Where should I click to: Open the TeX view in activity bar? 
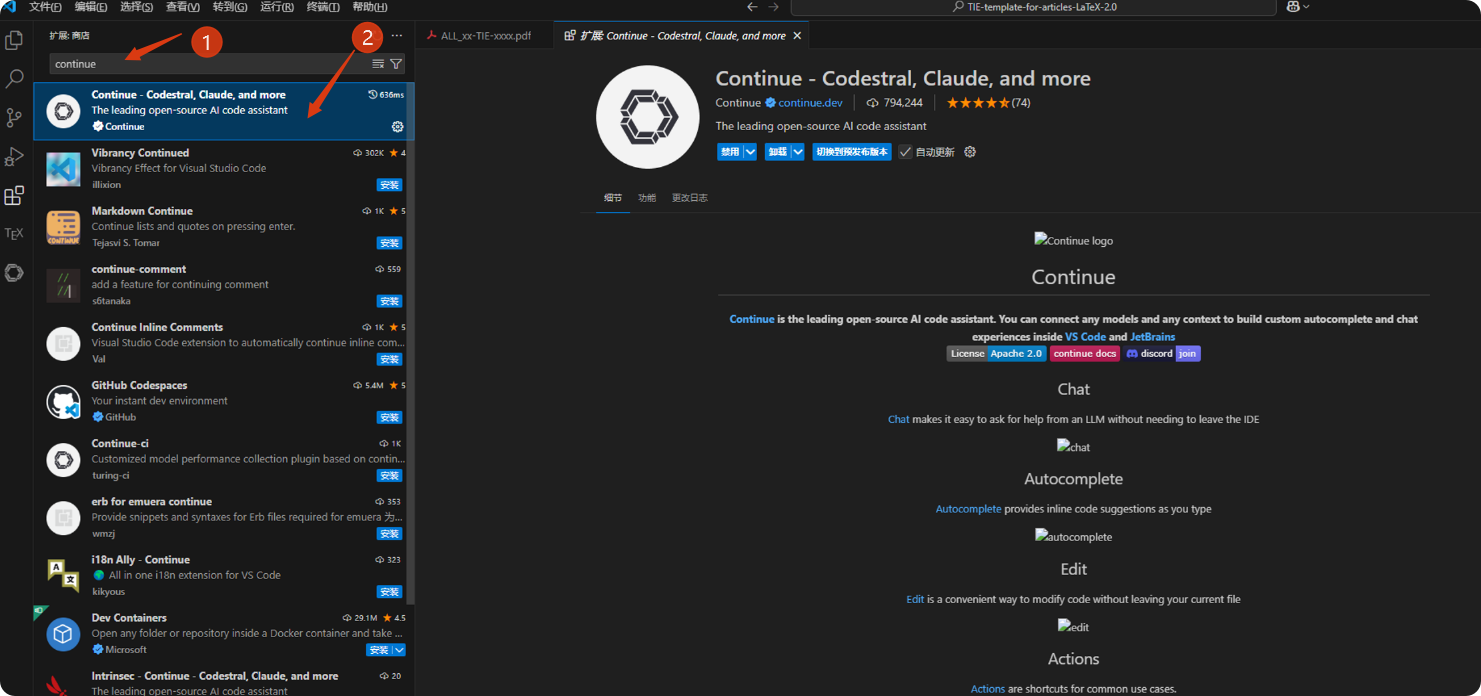(14, 234)
